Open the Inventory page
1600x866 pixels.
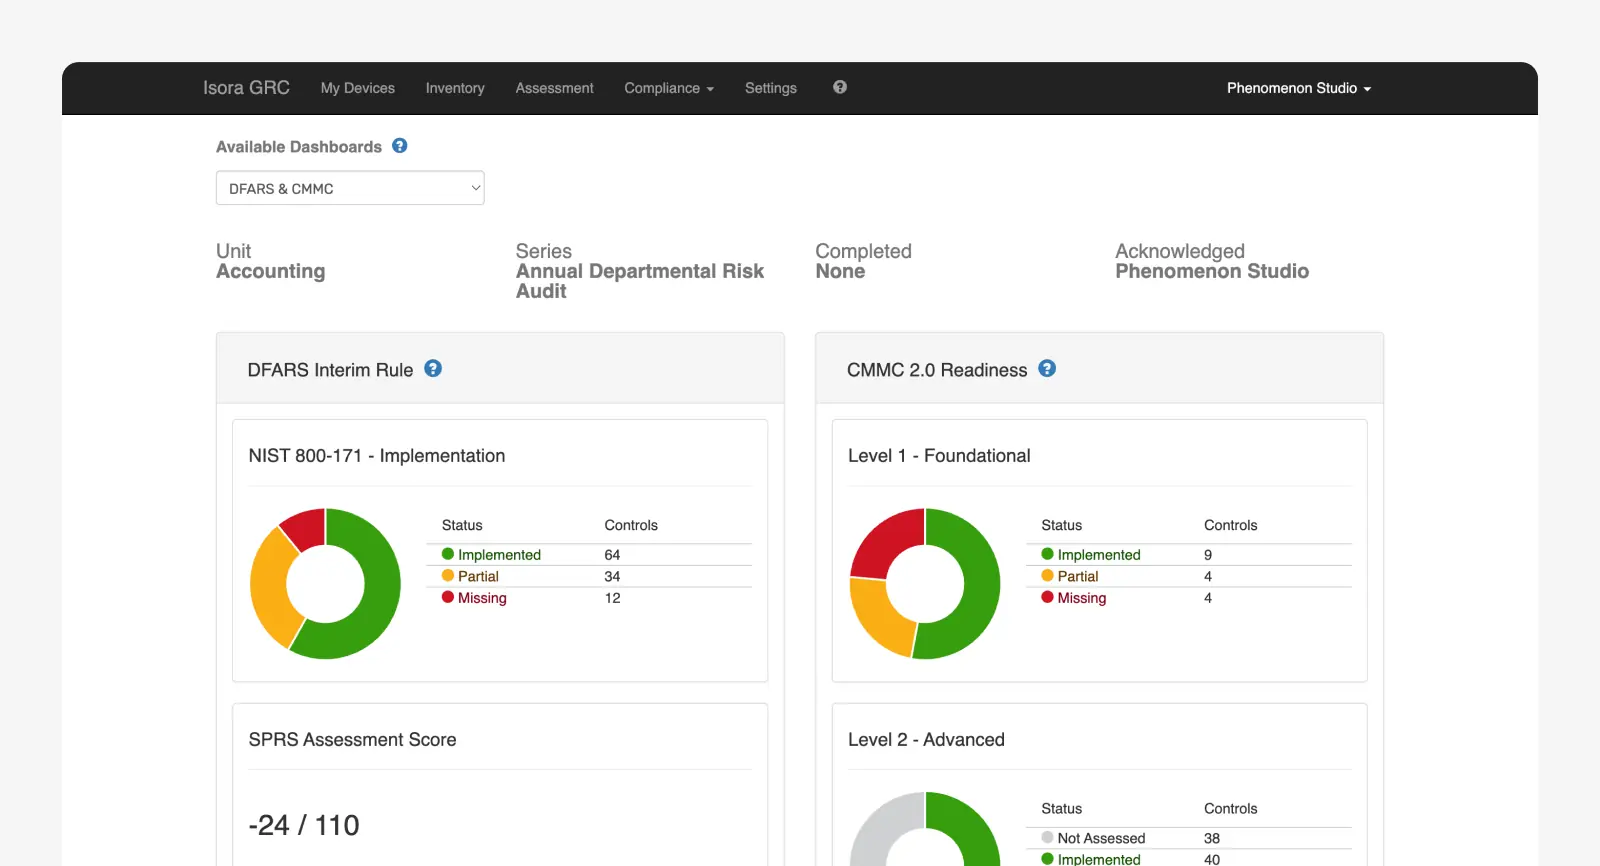pos(455,88)
